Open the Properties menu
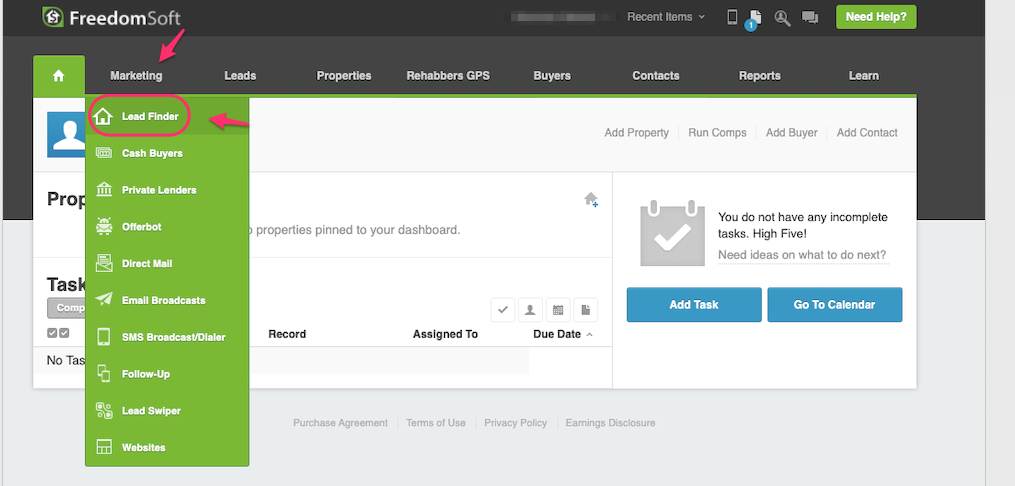The width and height of the screenshot is (1015, 486). click(344, 76)
